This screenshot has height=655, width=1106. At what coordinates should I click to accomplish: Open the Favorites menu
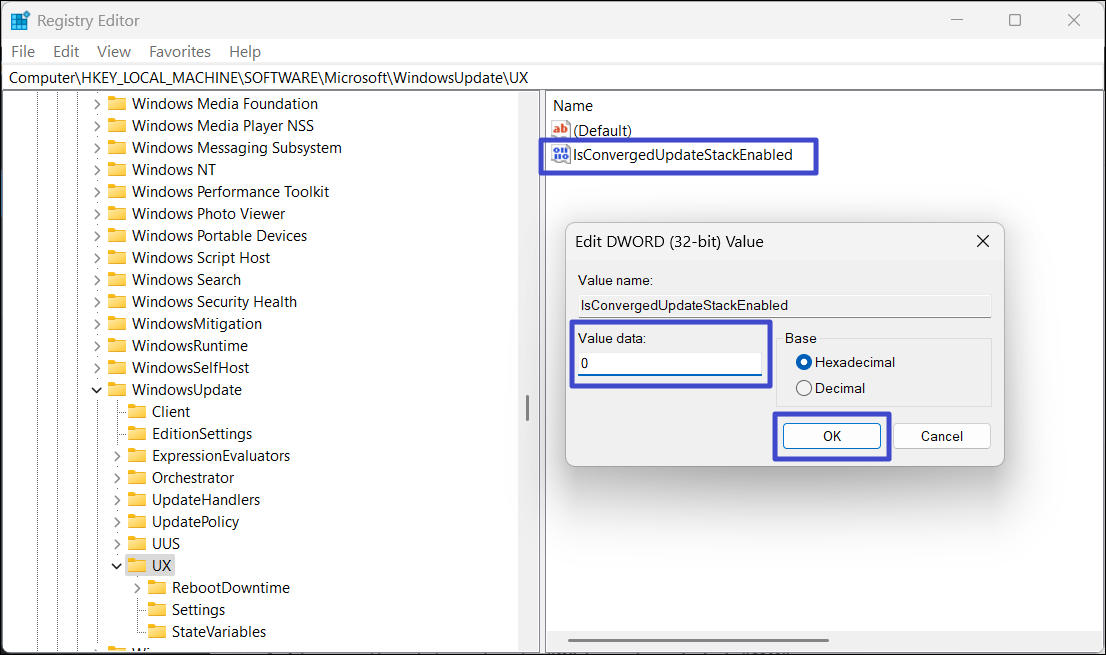180,52
